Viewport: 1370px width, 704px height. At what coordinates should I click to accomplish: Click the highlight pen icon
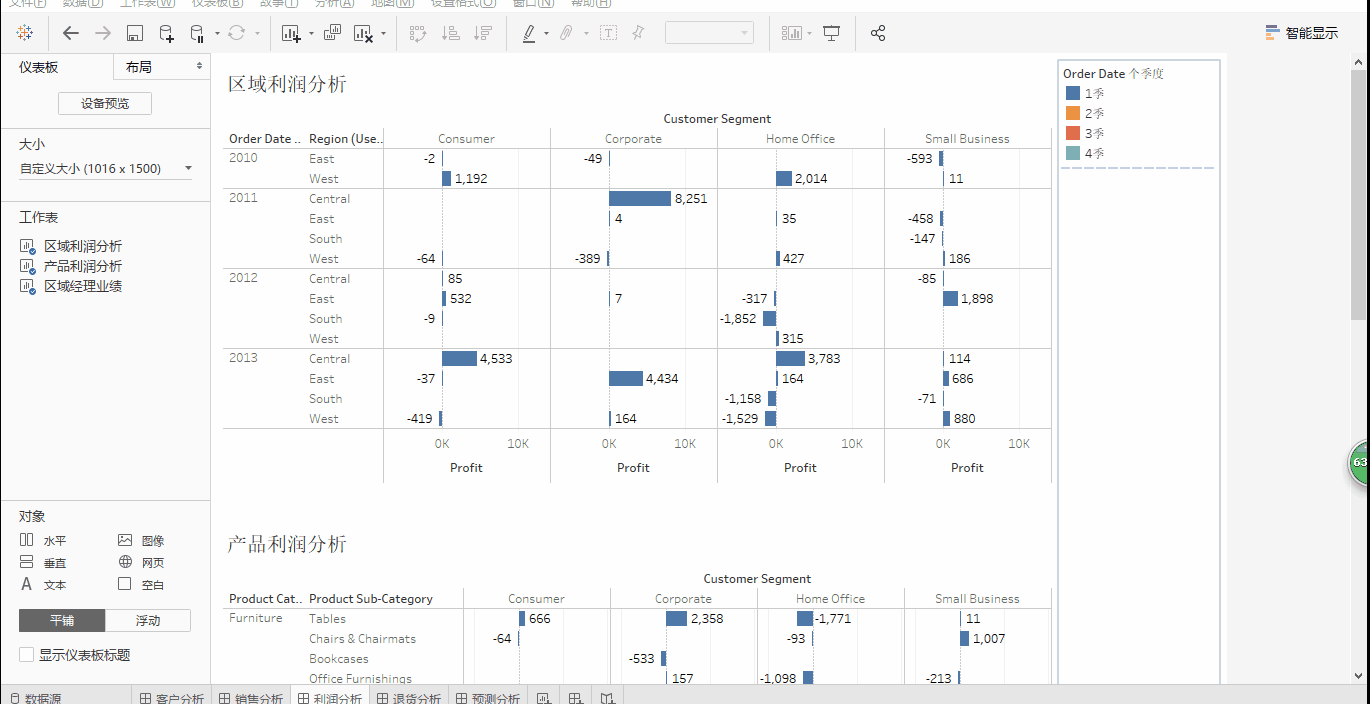click(529, 33)
